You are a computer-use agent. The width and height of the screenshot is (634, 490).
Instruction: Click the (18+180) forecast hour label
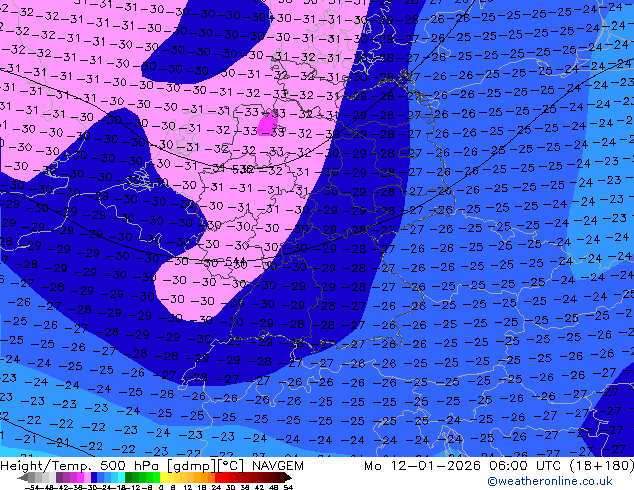[x=602, y=466]
